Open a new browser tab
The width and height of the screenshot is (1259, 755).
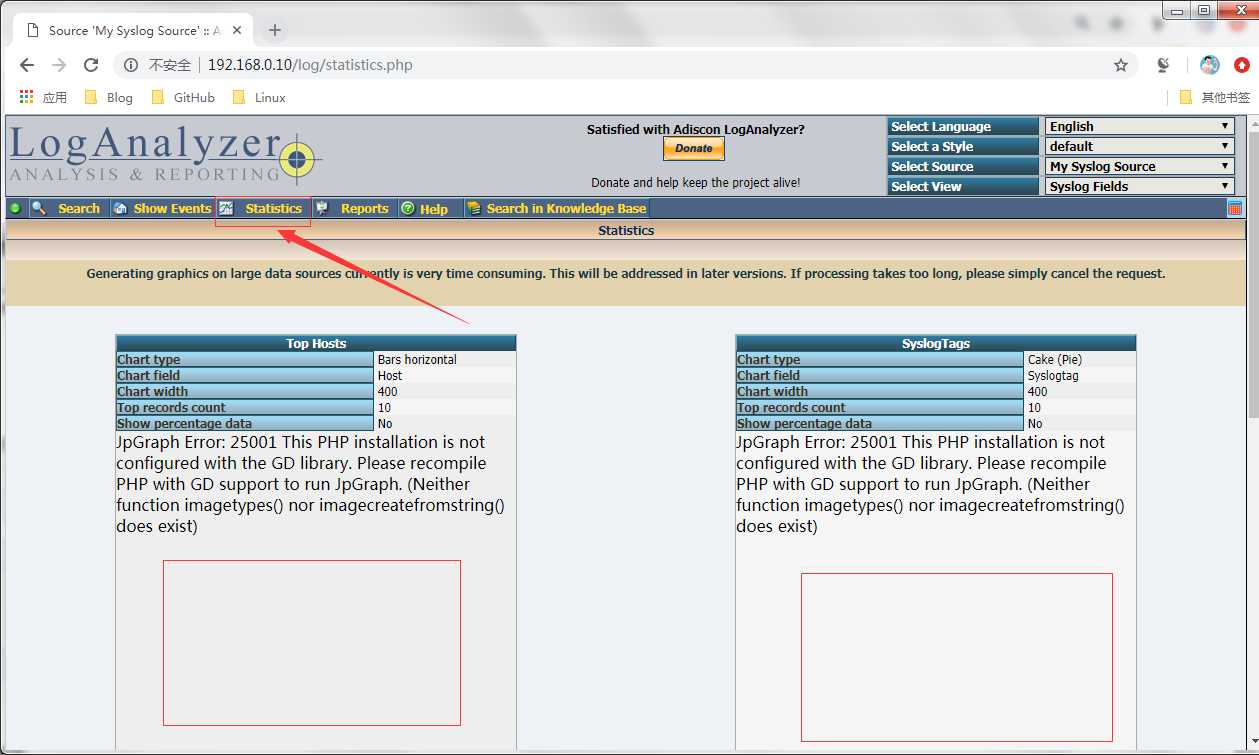tap(275, 30)
